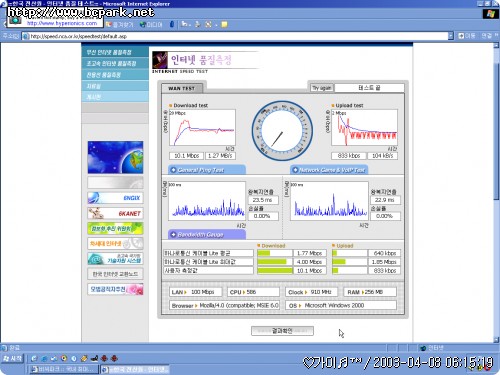Click the 결과확인 result confirm button

(x=282, y=331)
